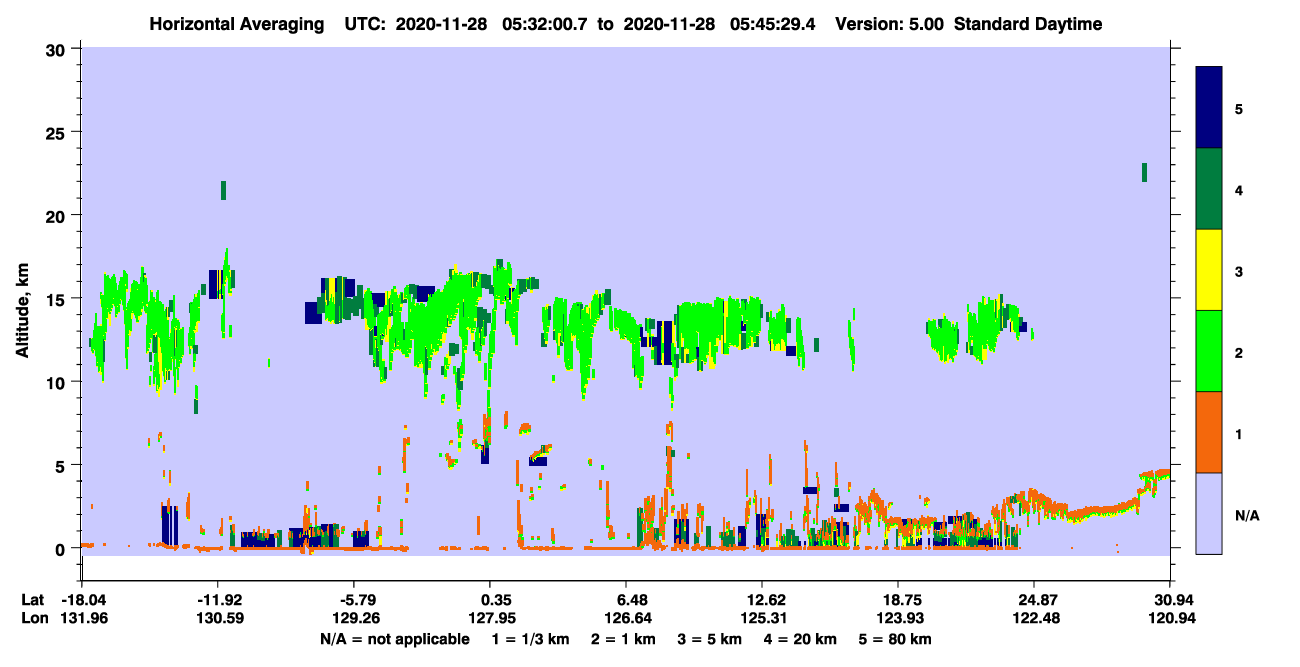1300x667 pixels.
Task: Click the 'Version: 5.00' text
Action: [889, 24]
